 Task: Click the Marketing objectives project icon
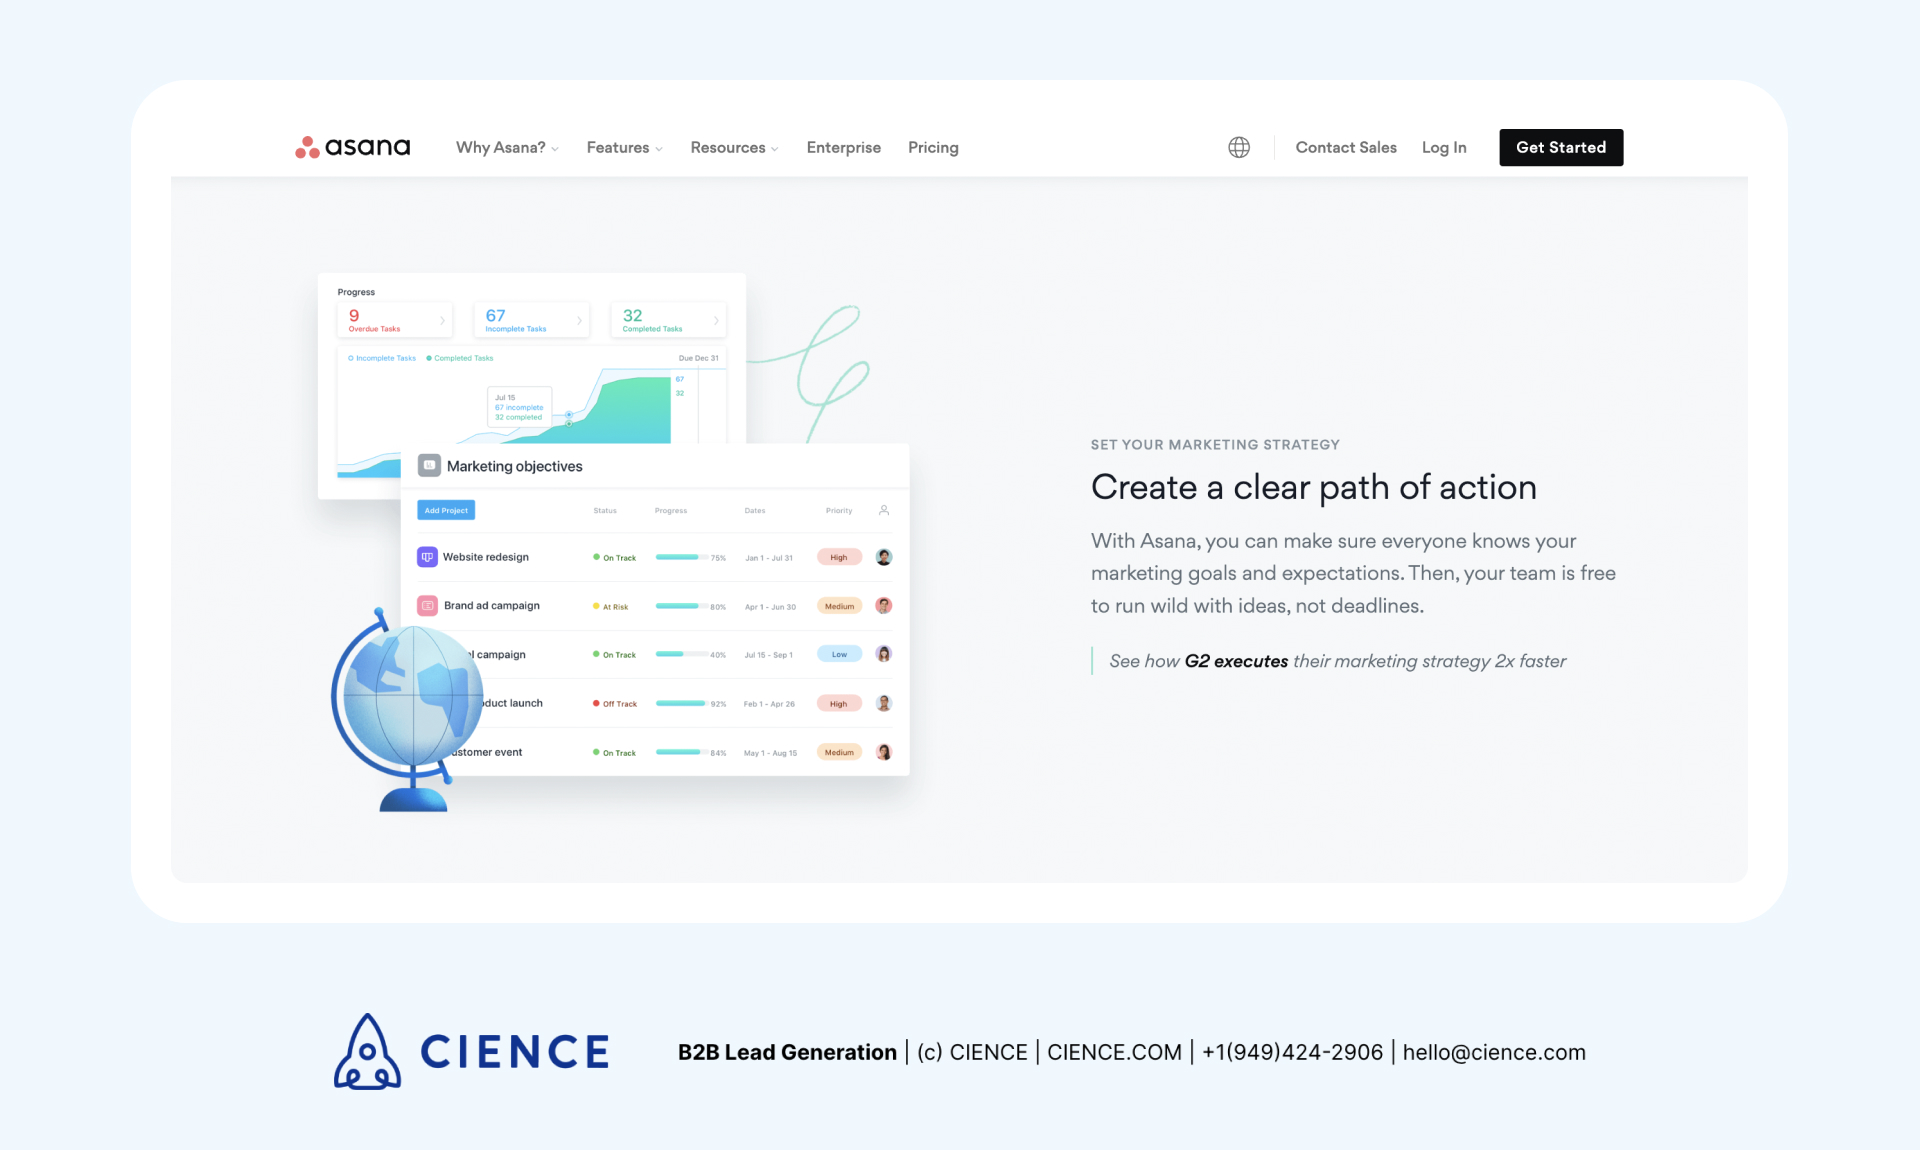429,465
